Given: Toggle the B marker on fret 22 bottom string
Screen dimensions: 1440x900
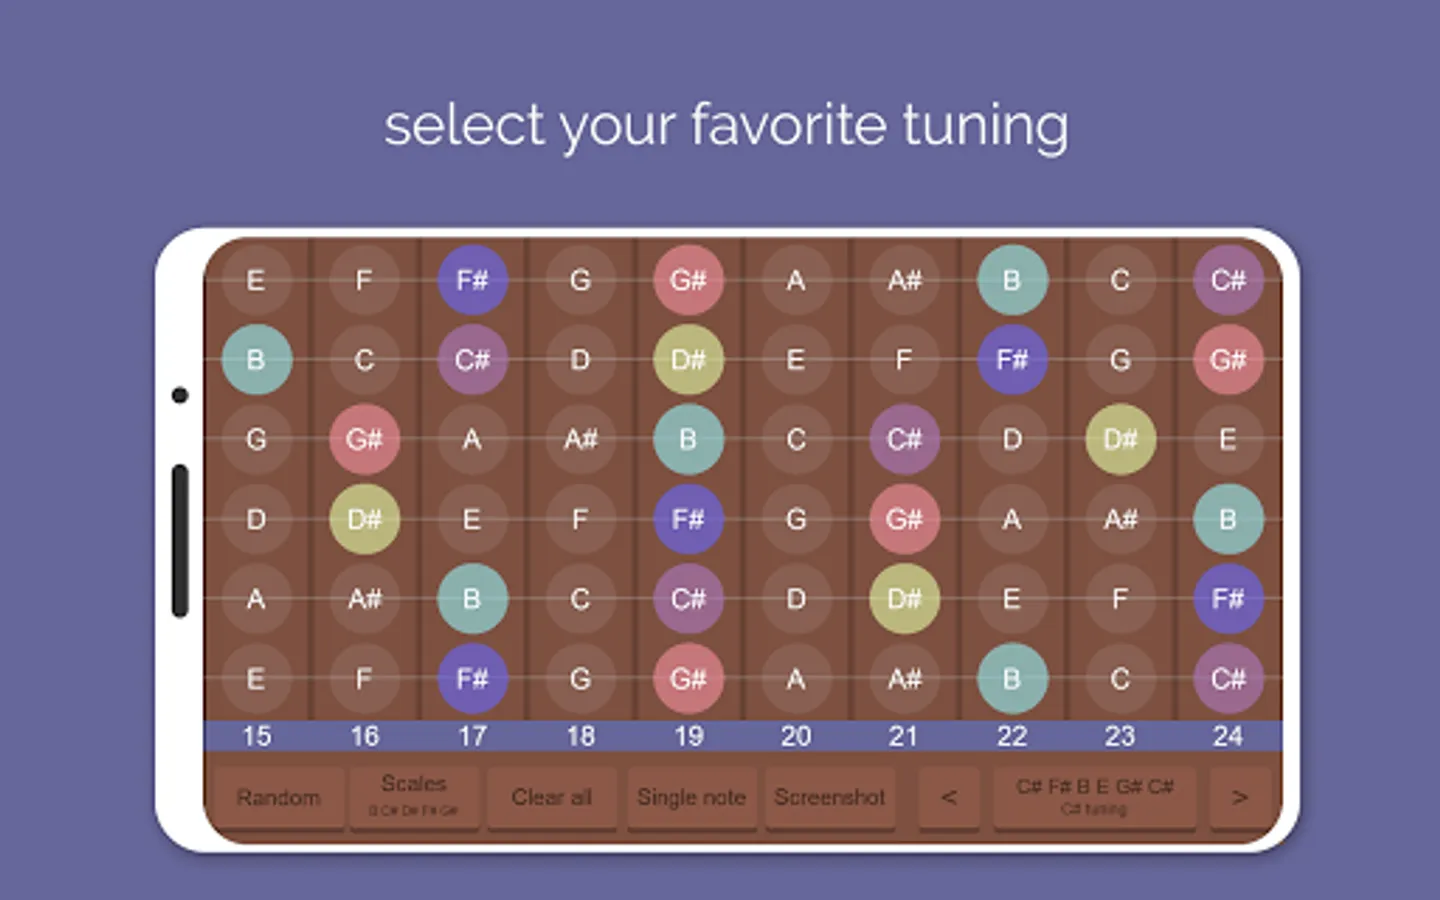Looking at the screenshot, I should pos(1012,679).
